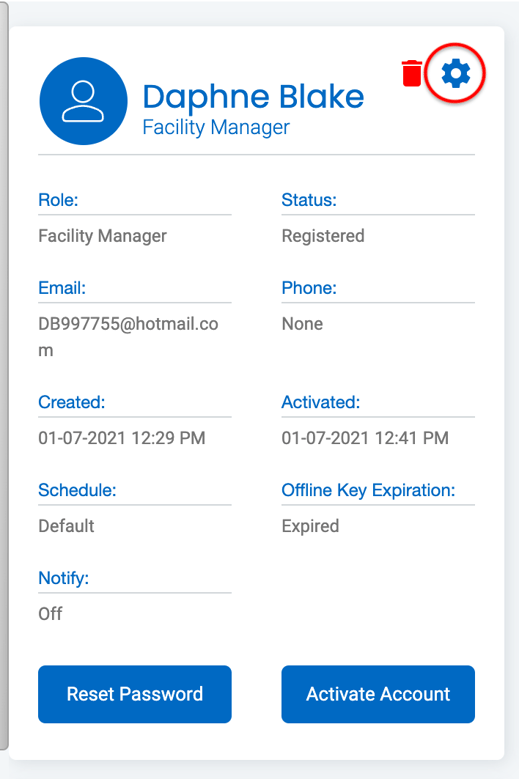Click the Schedule value Default
Image resolution: width=519 pixels, height=779 pixels.
coord(66,526)
